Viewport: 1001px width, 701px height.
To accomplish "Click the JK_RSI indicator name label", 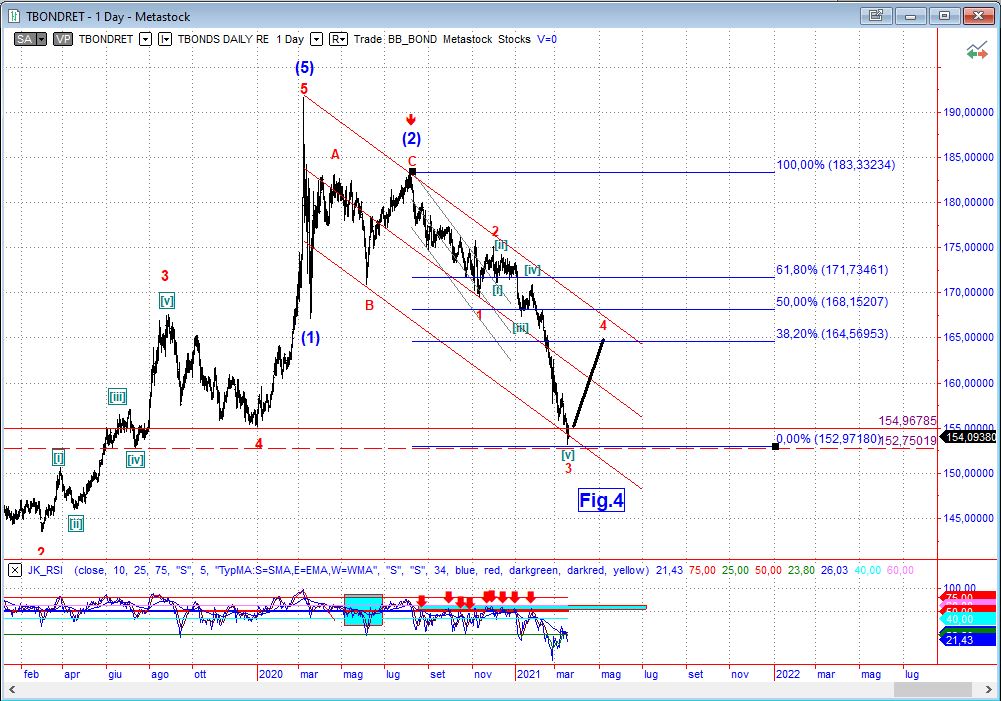I will click(x=46, y=570).
